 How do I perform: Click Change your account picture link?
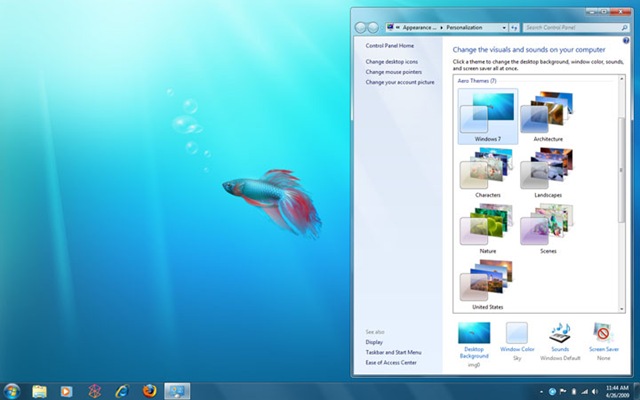[400, 82]
